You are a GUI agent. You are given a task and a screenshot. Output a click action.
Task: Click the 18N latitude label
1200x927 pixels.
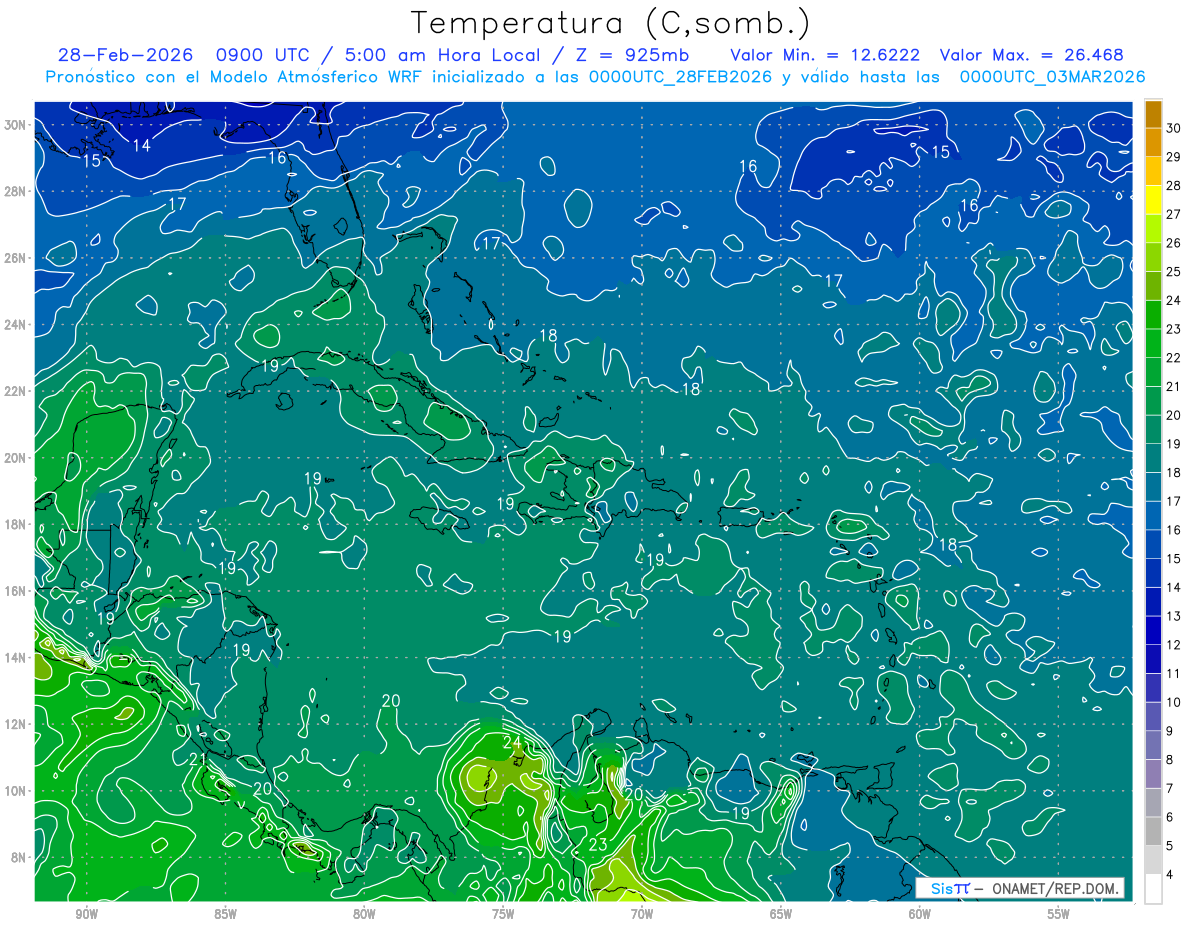pyautogui.click(x=17, y=524)
